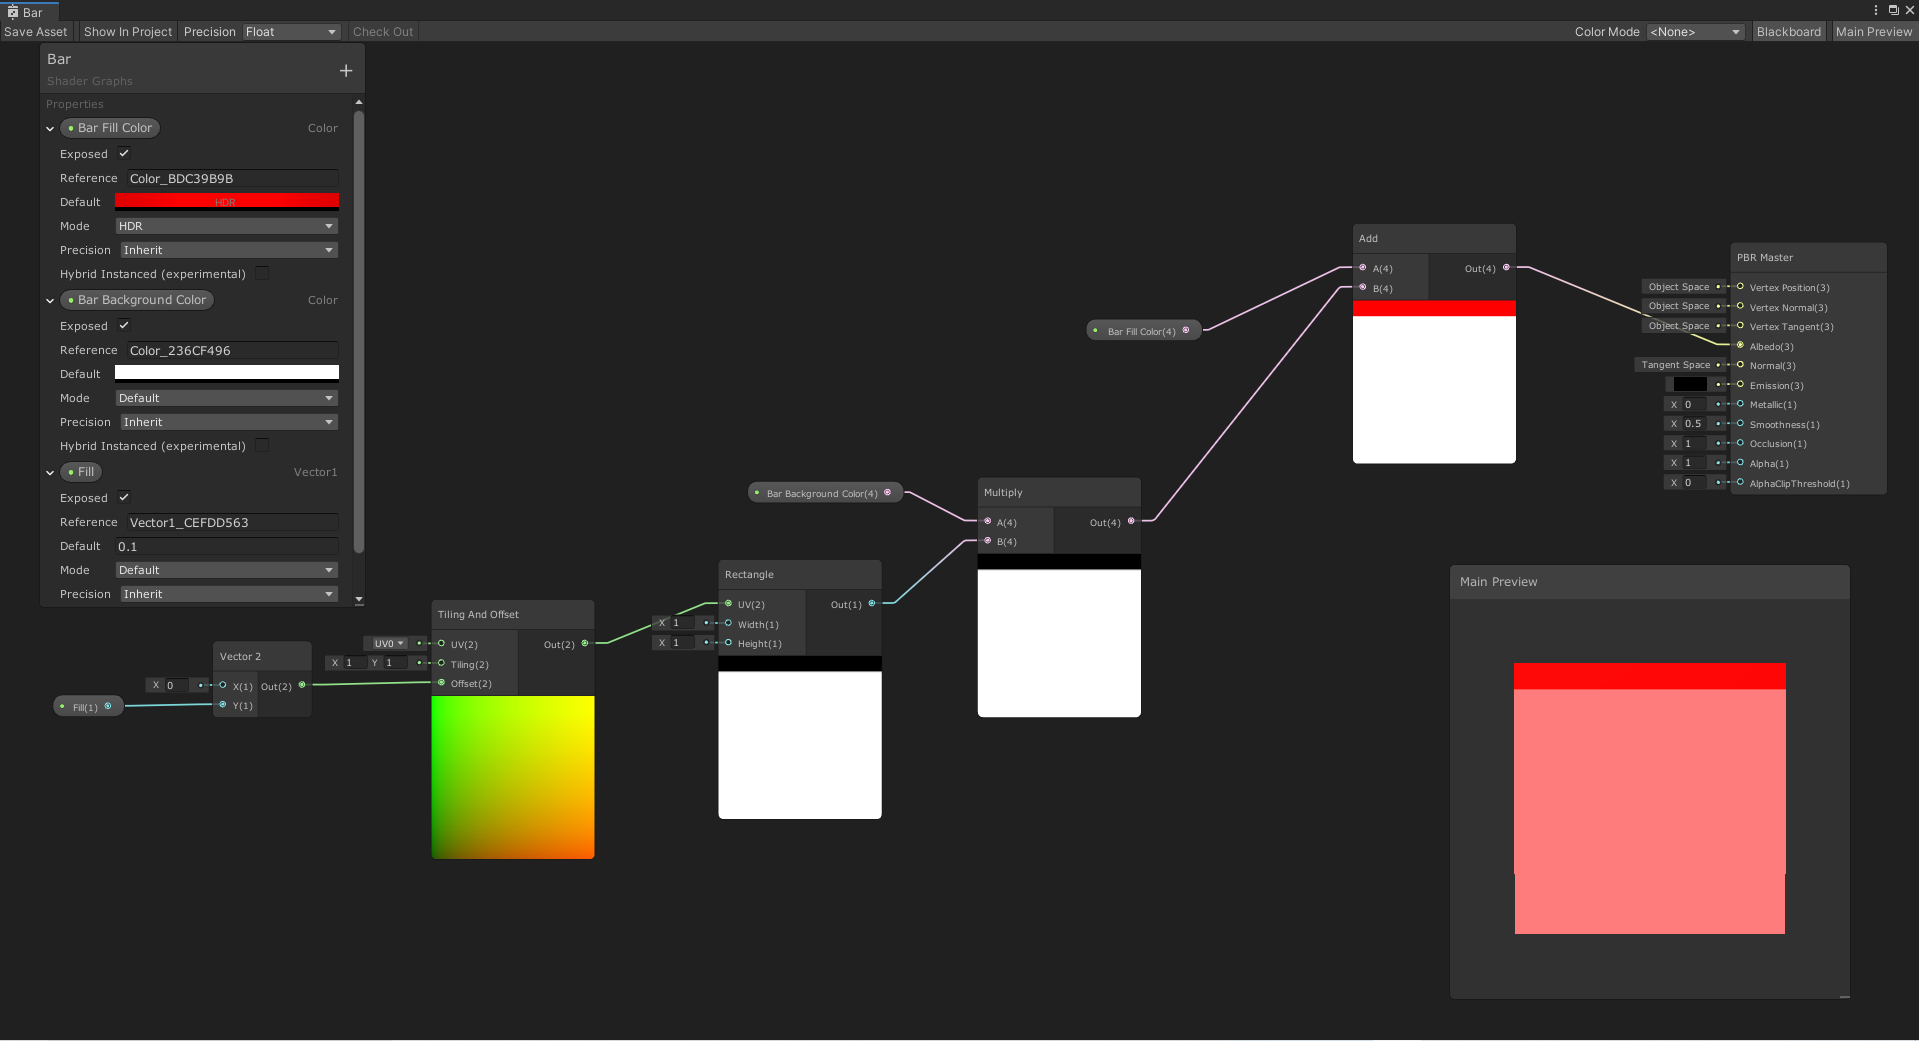The image size is (1919, 1041).
Task: Click PBR Master Albedo(3) input port
Action: [1740, 345]
